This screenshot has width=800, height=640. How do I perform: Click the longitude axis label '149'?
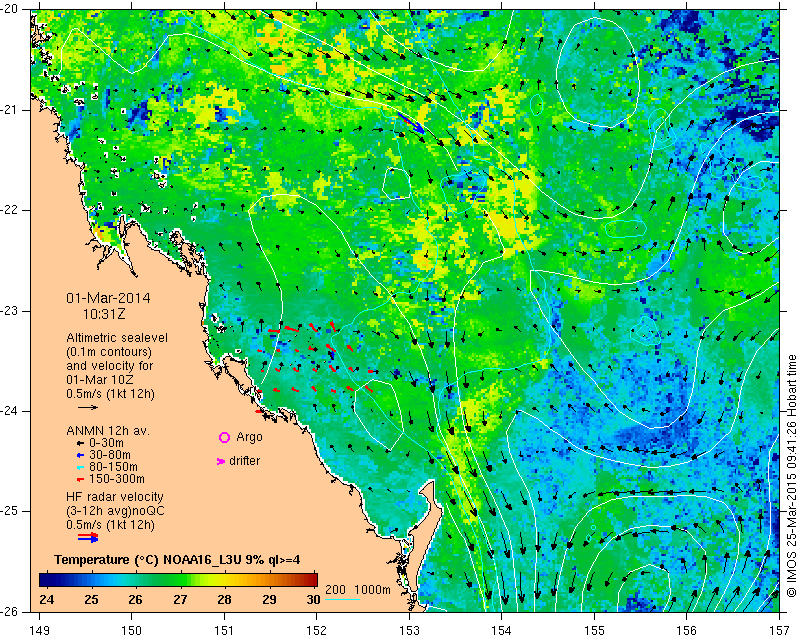click(x=40, y=630)
